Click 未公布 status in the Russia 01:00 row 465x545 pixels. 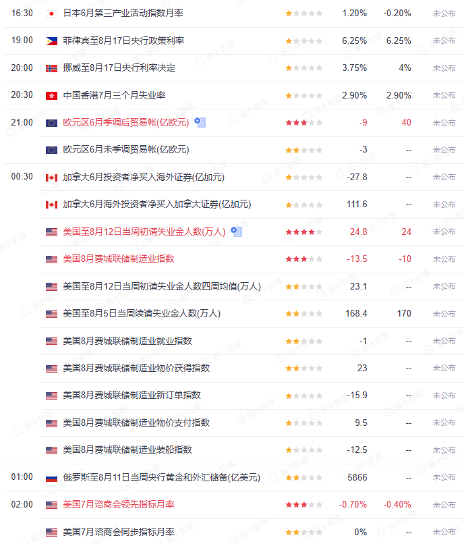(444, 478)
